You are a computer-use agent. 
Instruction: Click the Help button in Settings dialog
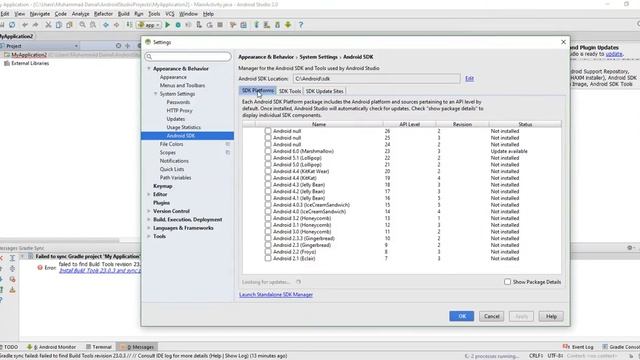pos(551,316)
